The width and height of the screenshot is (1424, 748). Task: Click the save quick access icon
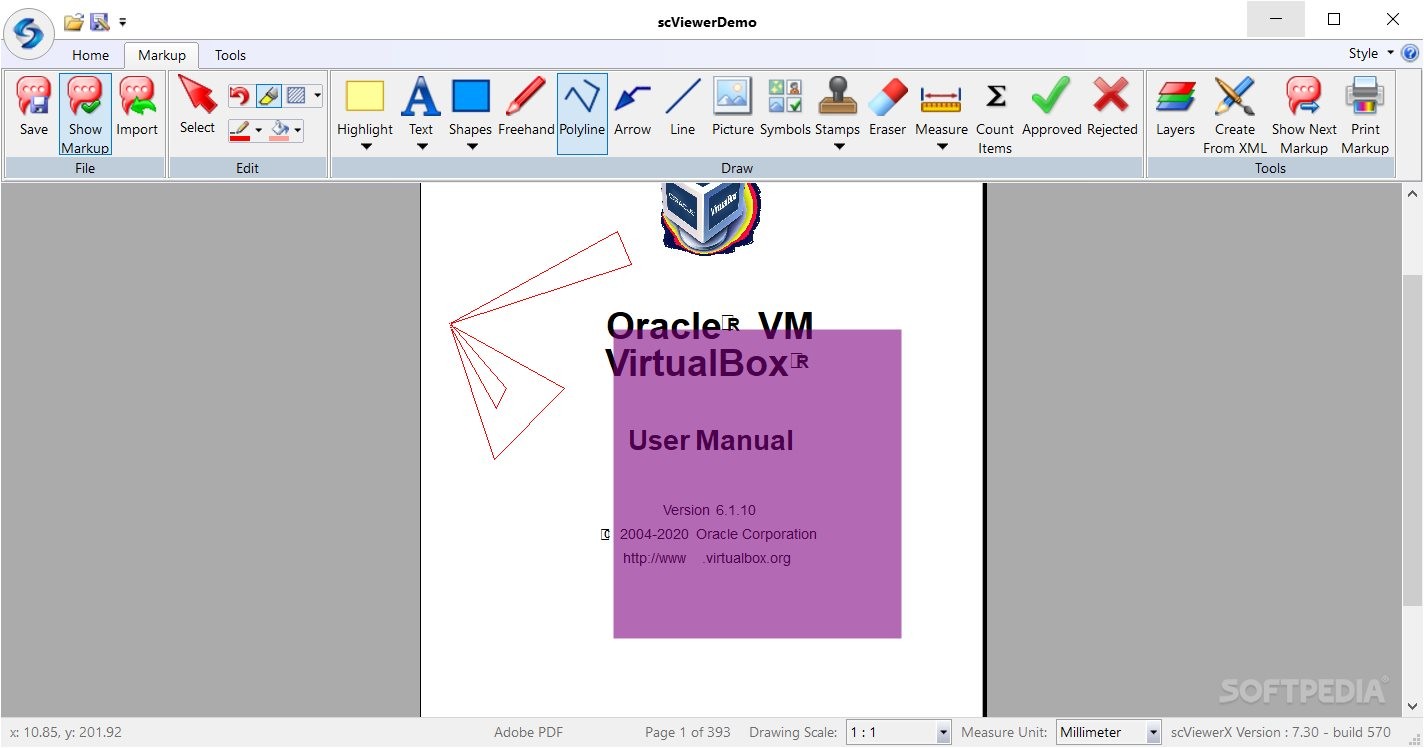tap(100, 21)
